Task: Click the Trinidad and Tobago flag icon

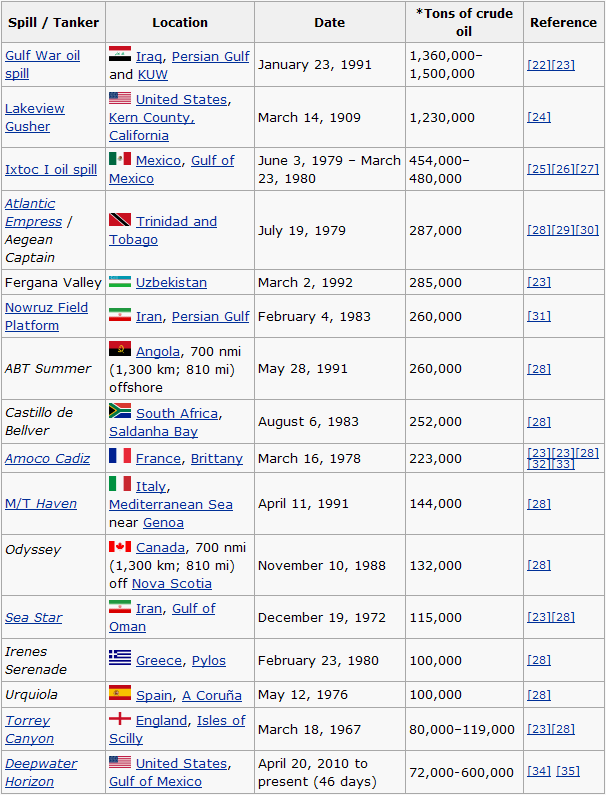Action: point(120,220)
